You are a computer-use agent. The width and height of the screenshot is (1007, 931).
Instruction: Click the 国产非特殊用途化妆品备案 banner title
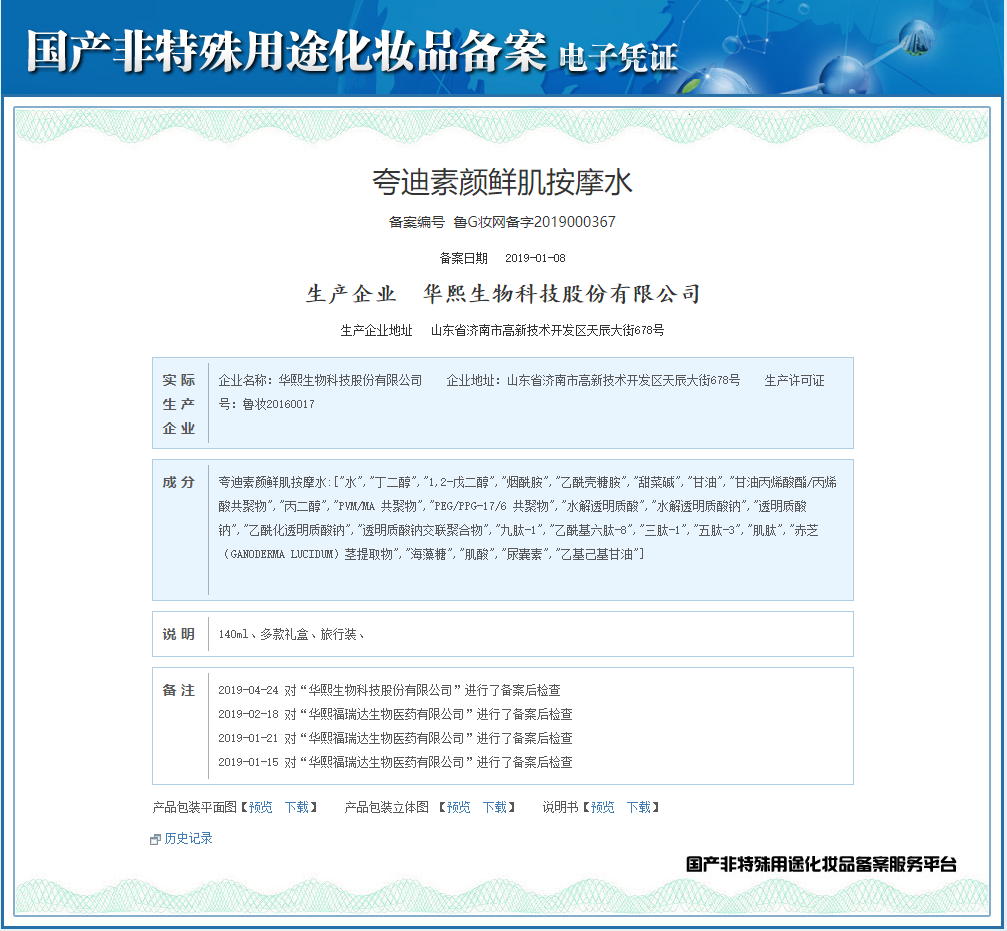click(286, 50)
